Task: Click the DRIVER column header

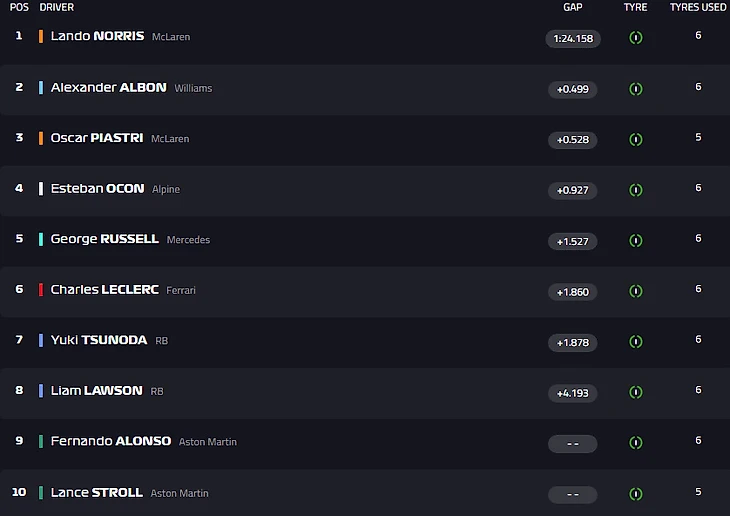Action: tap(57, 7)
